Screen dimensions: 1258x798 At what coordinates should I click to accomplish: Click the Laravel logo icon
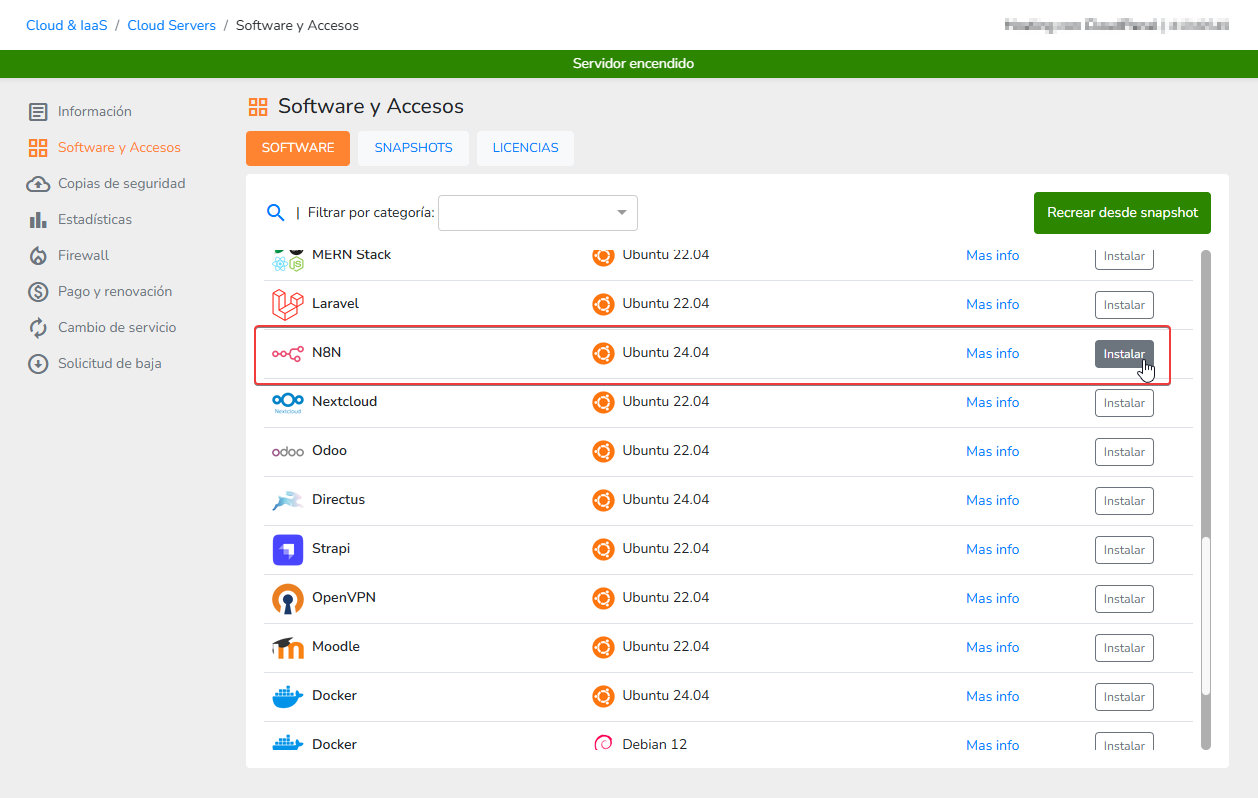click(x=288, y=304)
